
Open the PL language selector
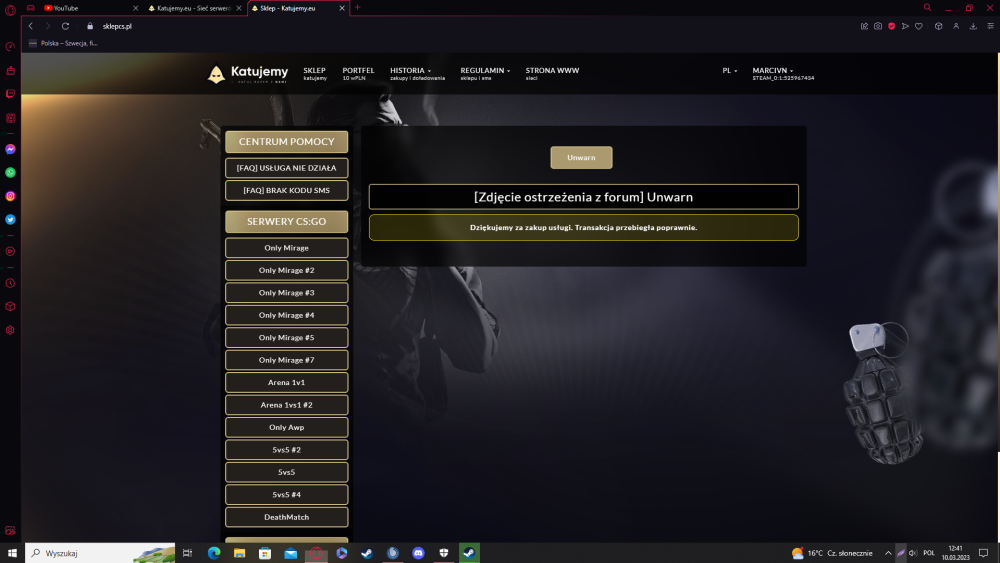tap(730, 71)
